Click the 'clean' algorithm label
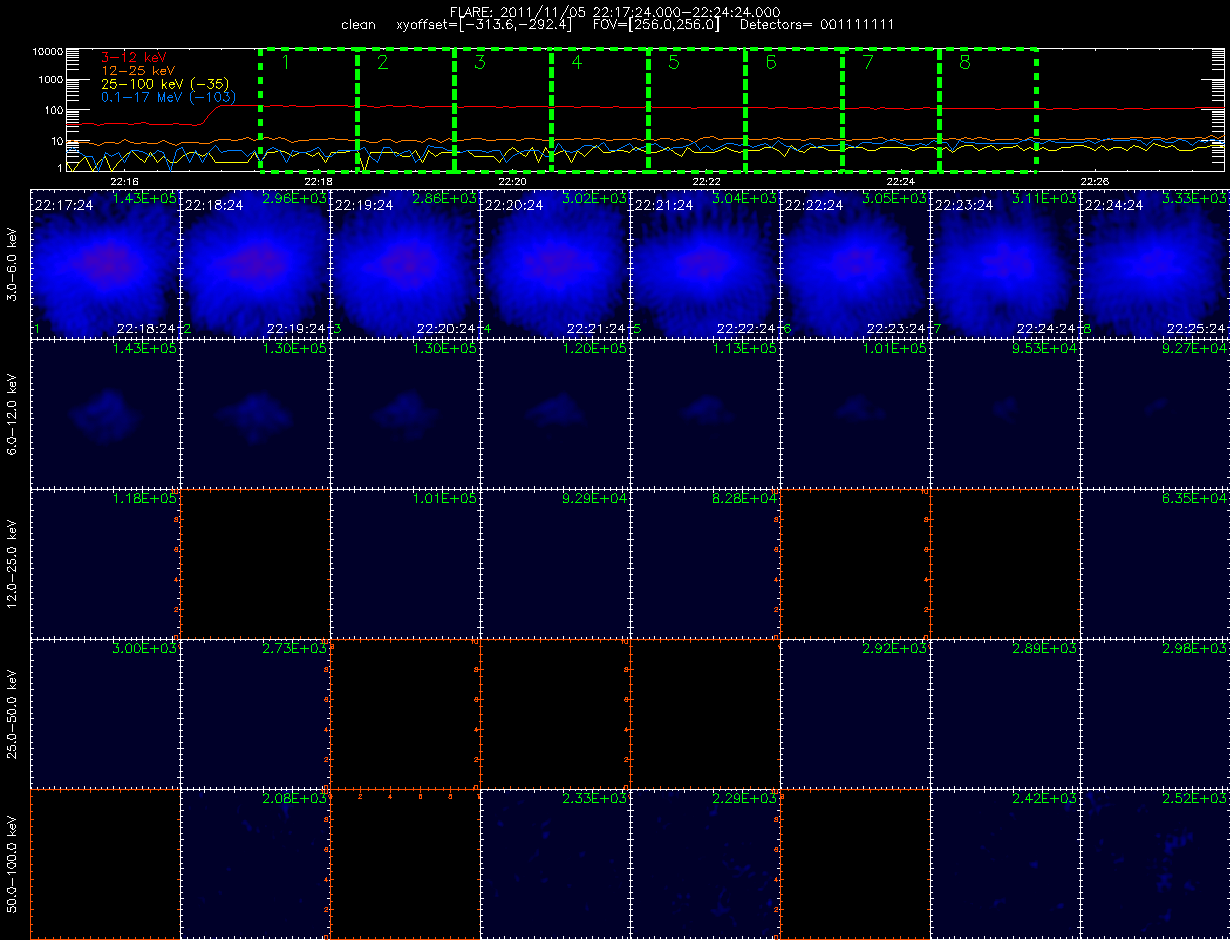 coord(358,24)
